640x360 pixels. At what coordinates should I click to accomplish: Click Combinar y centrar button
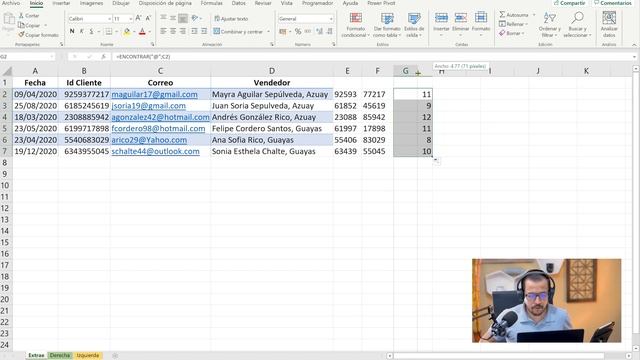[x=238, y=31]
